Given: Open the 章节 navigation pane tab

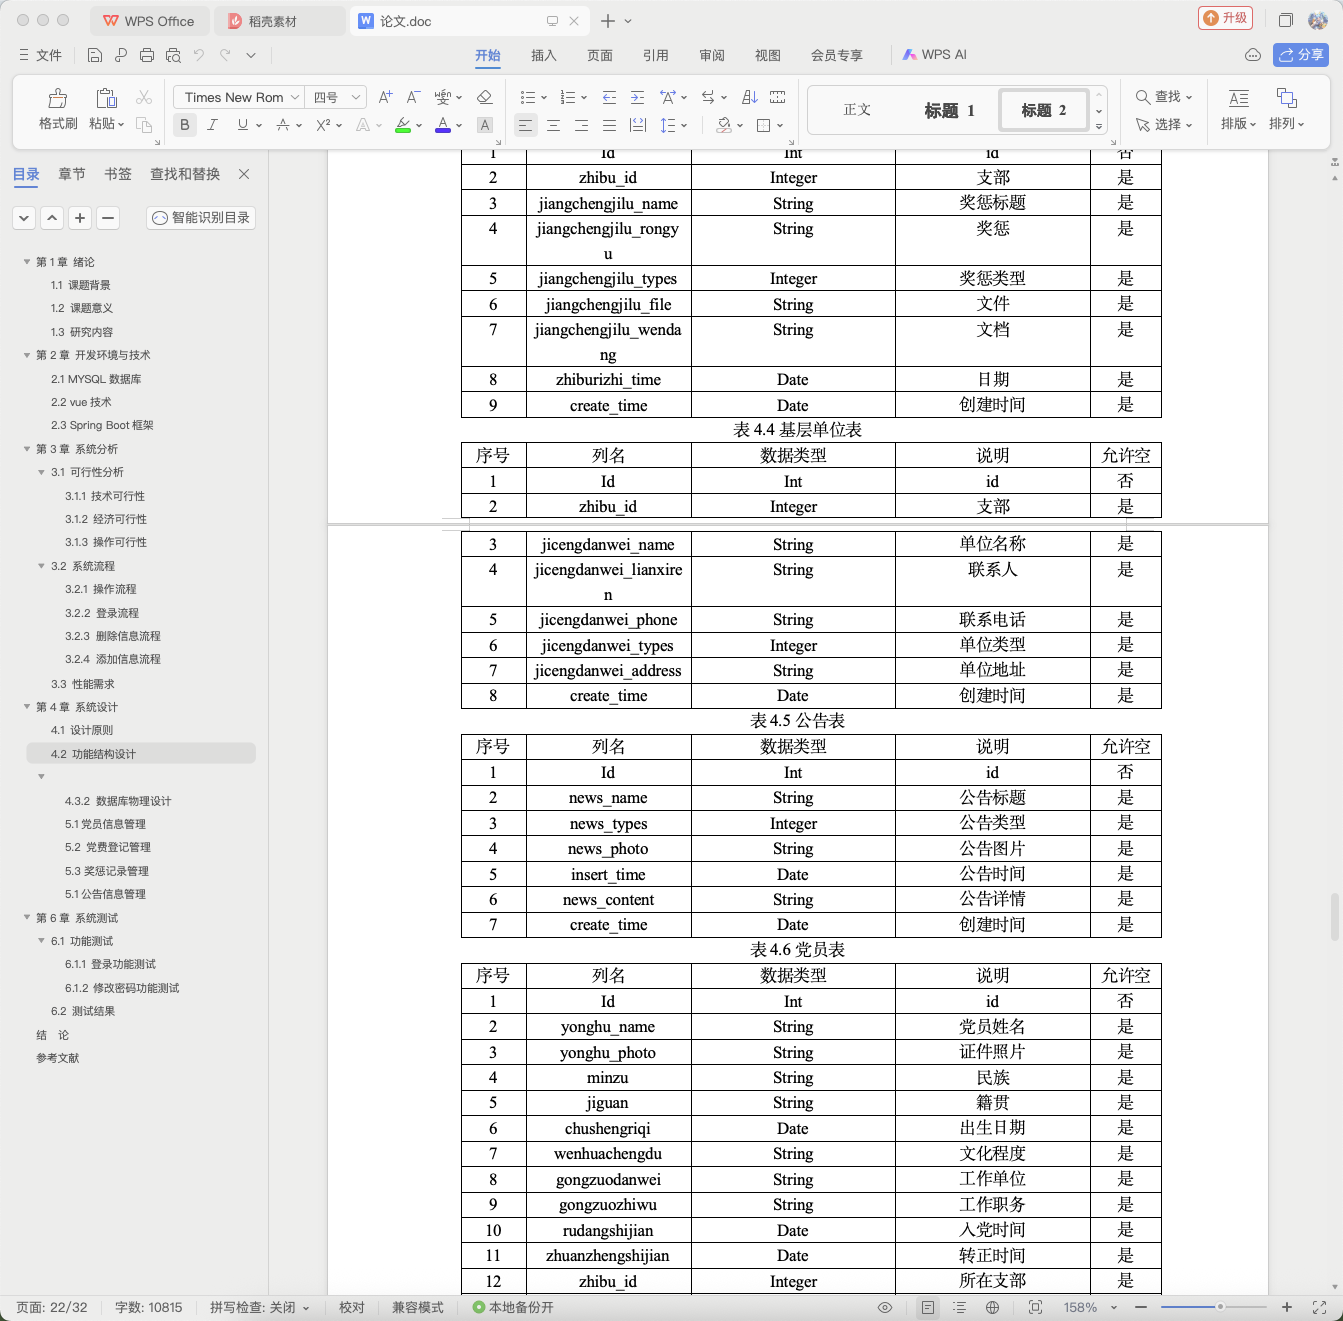Looking at the screenshot, I should pyautogui.click(x=72, y=174).
